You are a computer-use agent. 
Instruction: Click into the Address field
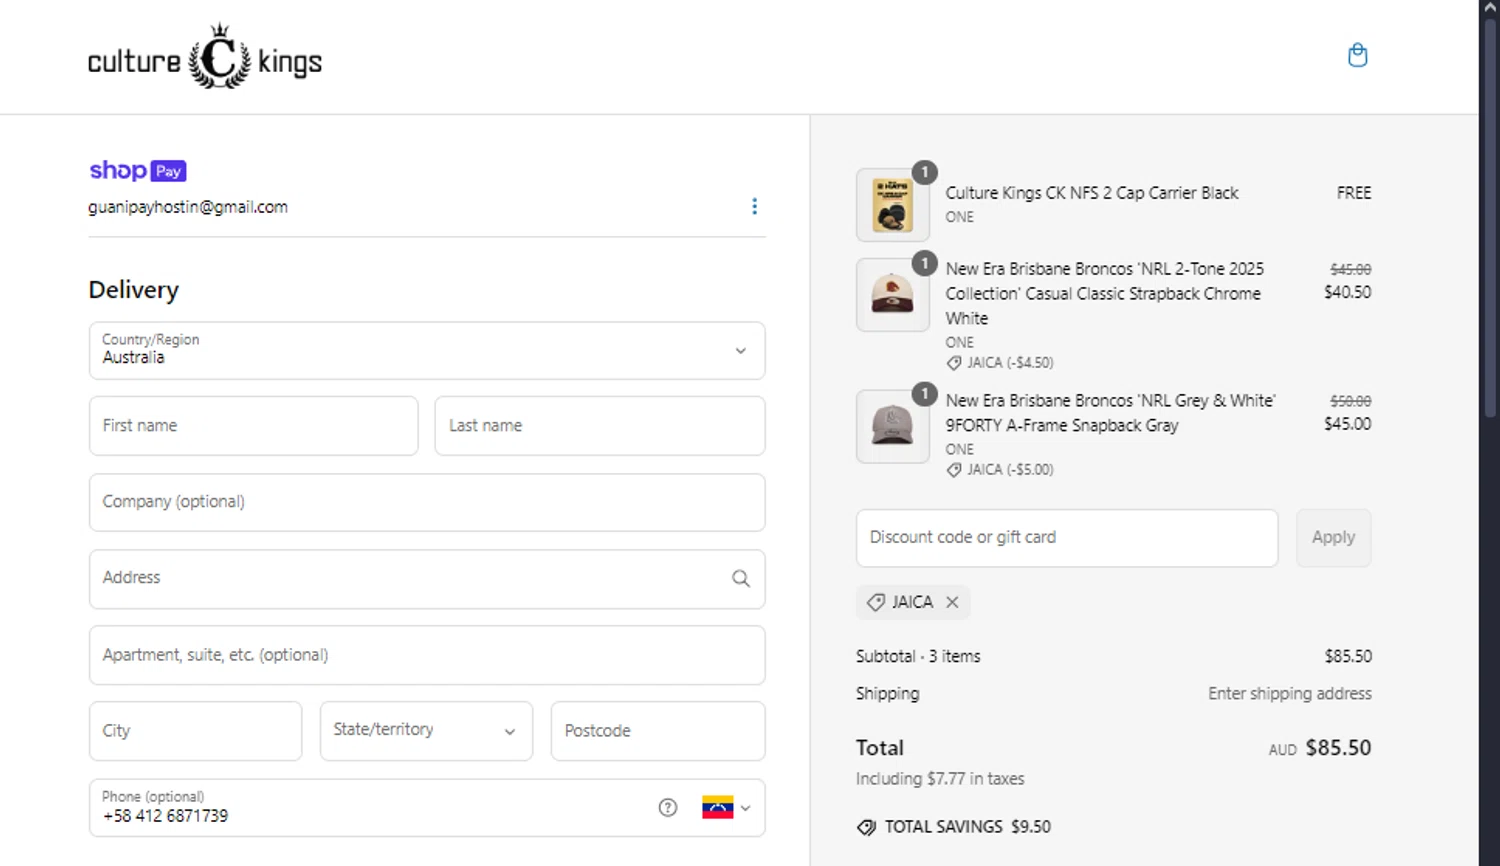point(427,579)
